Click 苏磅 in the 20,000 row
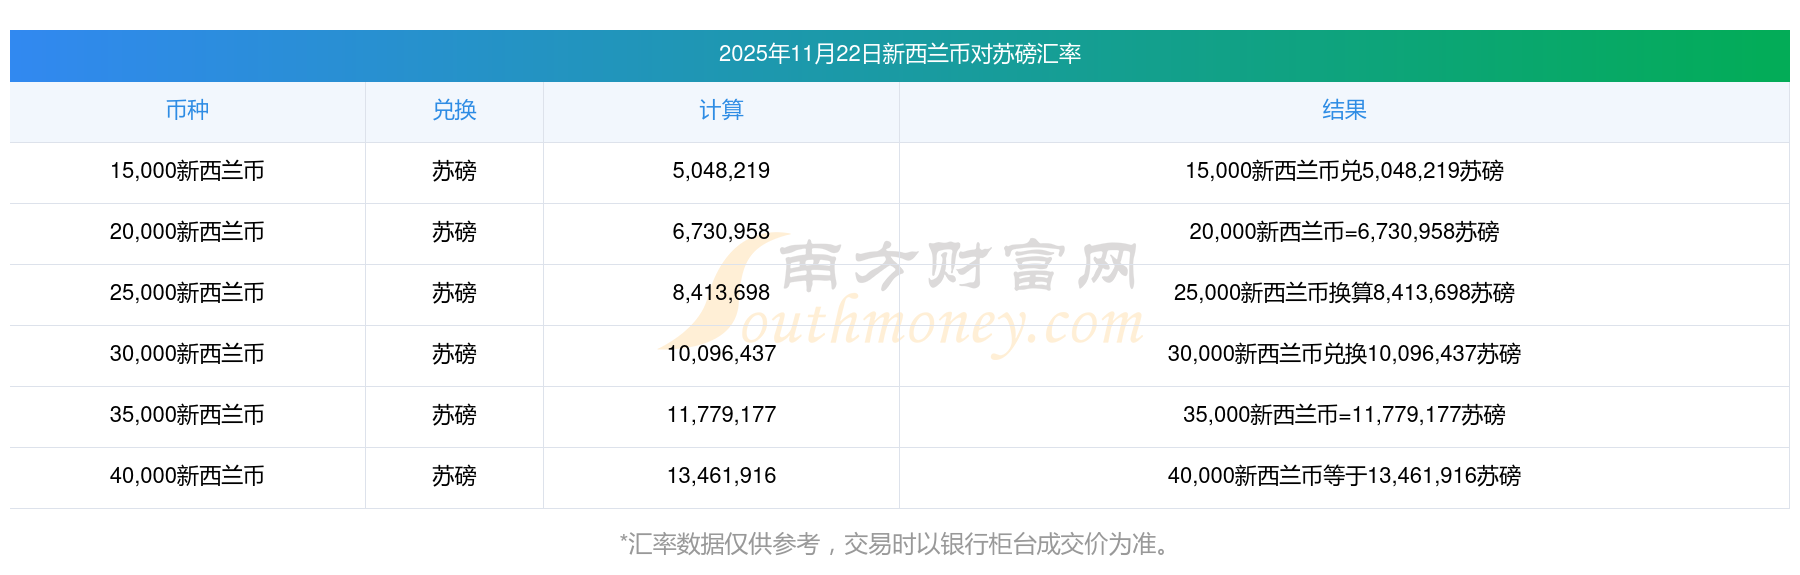This screenshot has height=575, width=1800. coord(454,232)
